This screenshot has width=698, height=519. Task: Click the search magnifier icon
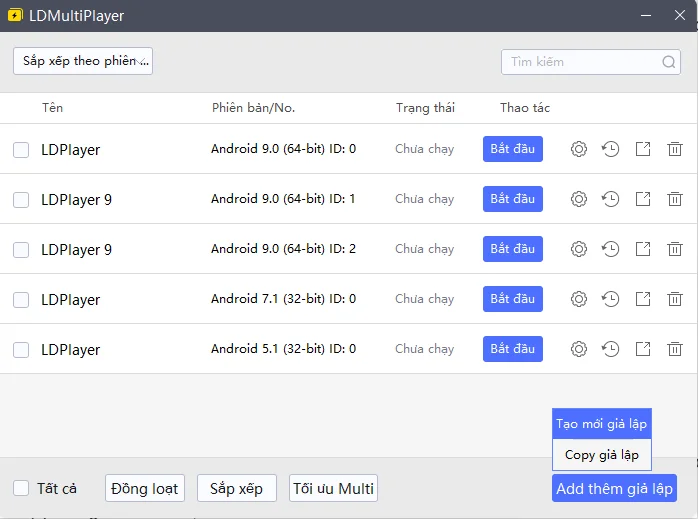click(x=669, y=62)
